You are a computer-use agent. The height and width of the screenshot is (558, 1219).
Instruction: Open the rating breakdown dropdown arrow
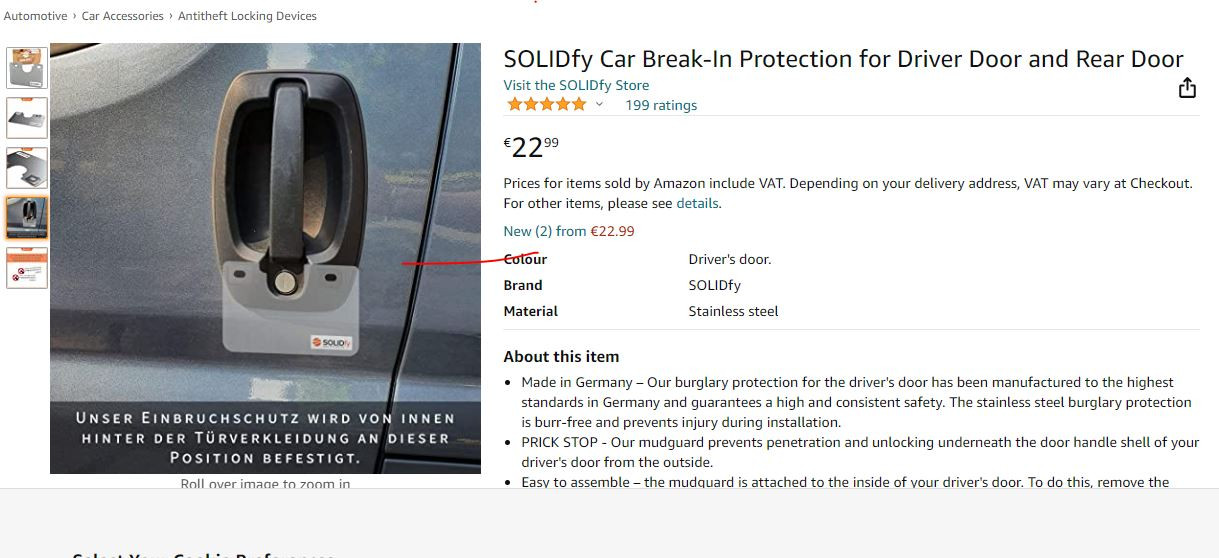pyautogui.click(x=600, y=105)
